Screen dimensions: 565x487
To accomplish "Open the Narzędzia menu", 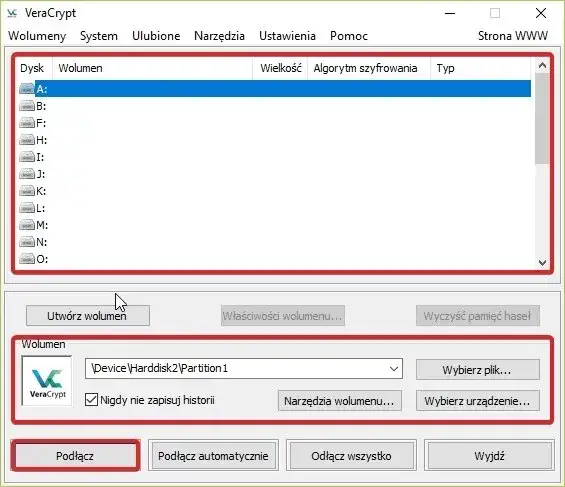I will [219, 36].
